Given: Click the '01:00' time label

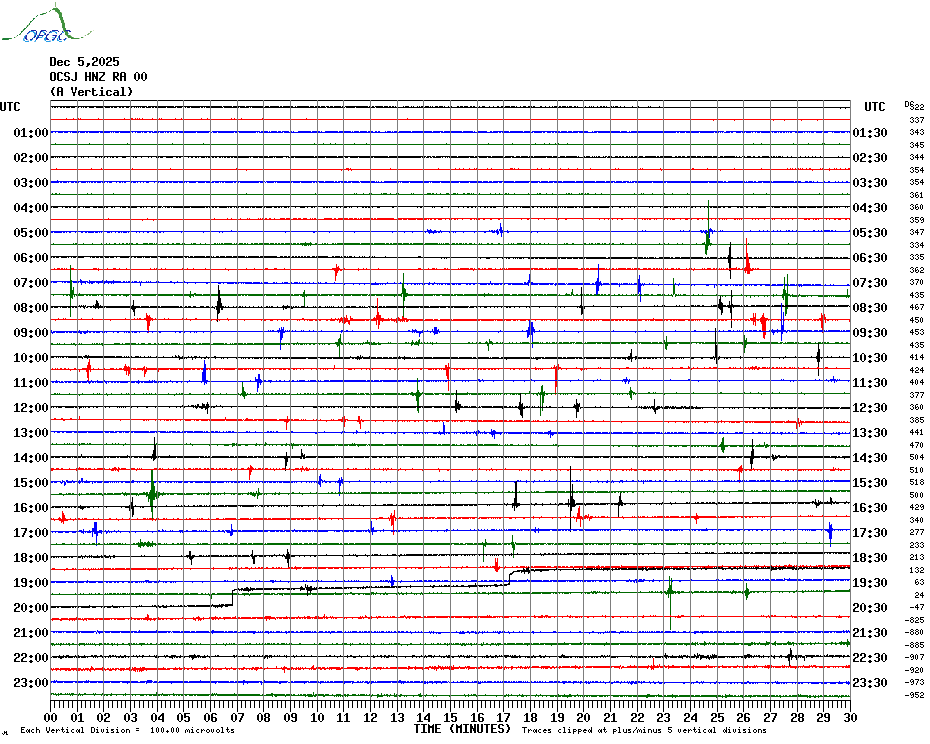Looking at the screenshot, I should (x=31, y=132).
